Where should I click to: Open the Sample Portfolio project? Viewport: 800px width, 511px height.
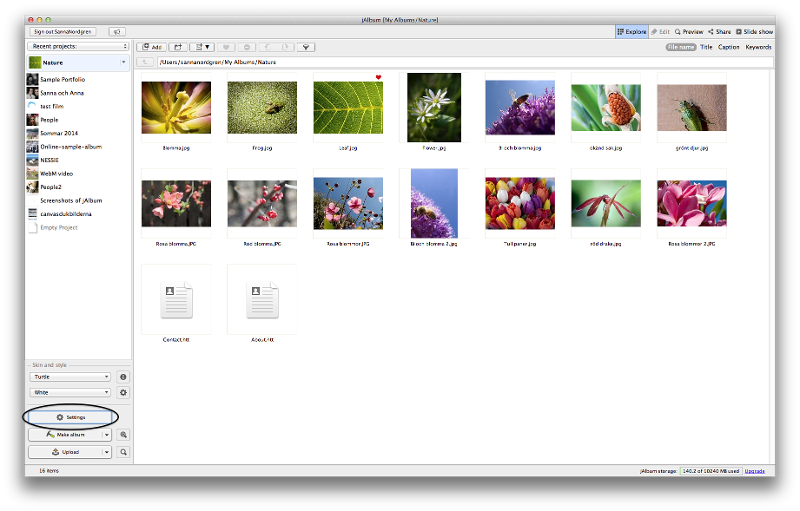click(78, 80)
